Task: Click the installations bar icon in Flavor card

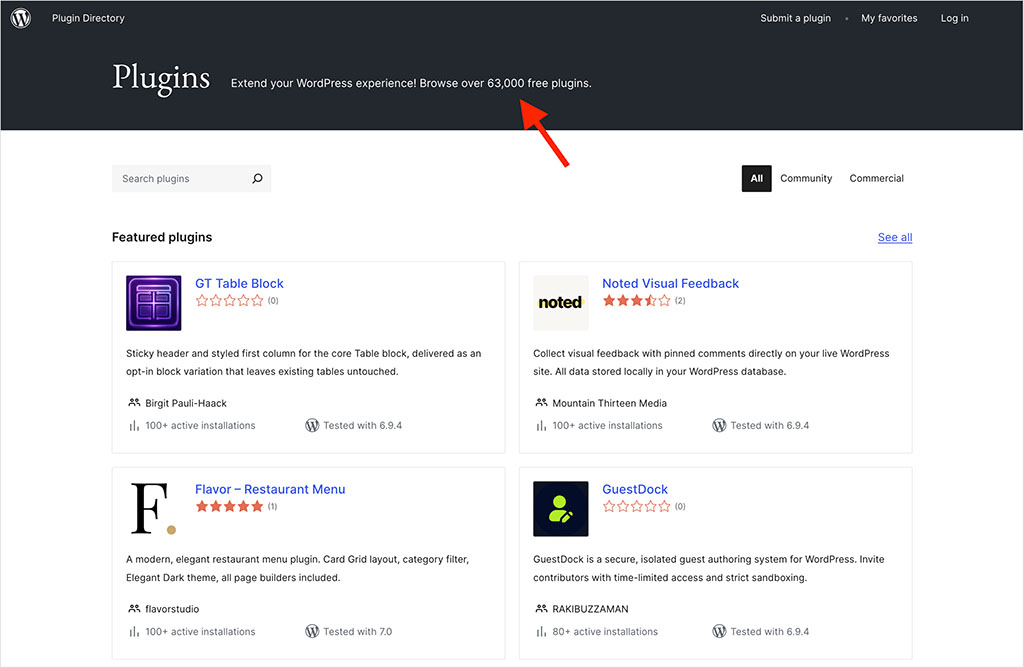Action: [134, 631]
